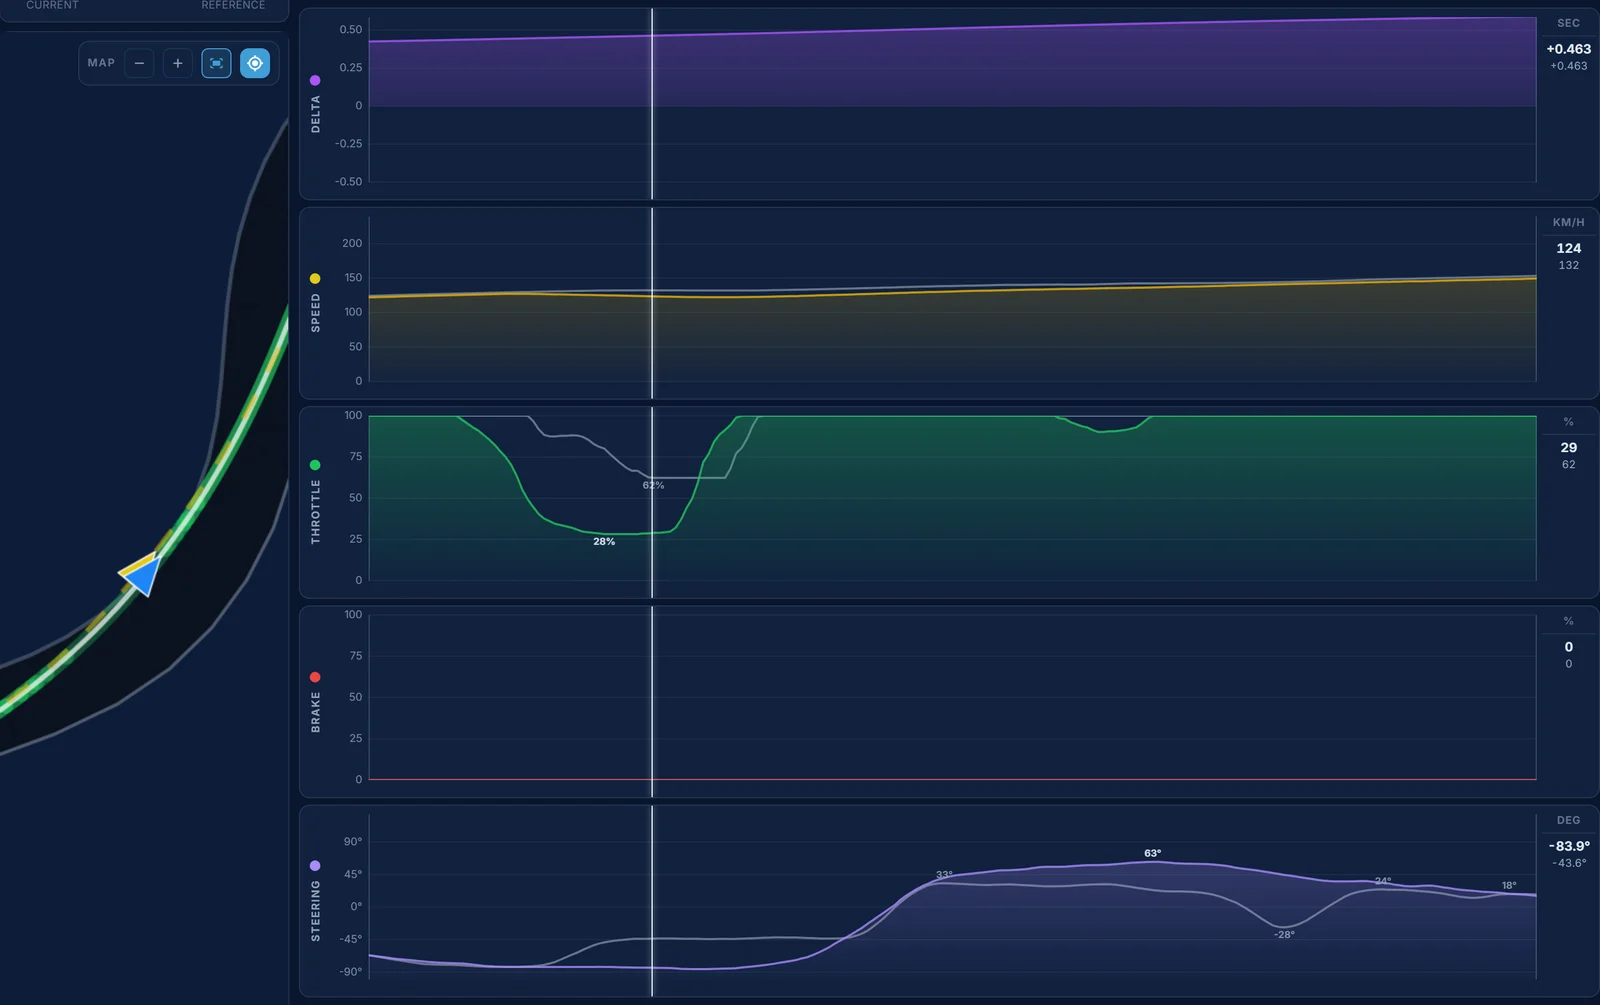Click the 33° steering label
Screen dimensions: 1600x1005
pyautogui.click(x=944, y=875)
